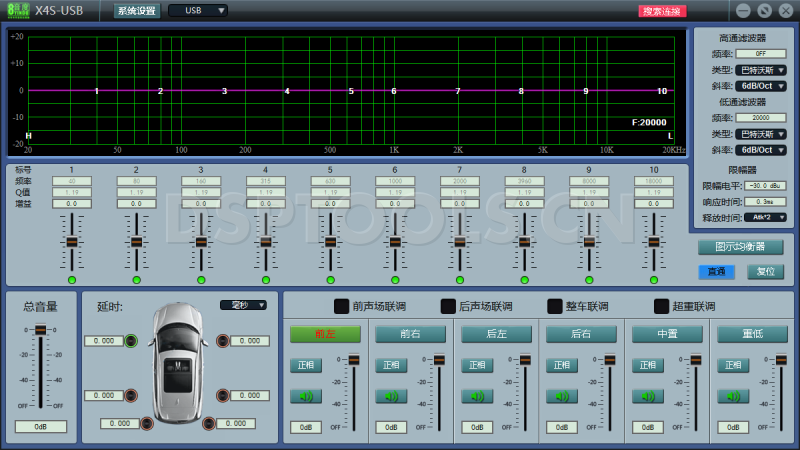Enable the 整车联调 checkbox
800x450 pixels.
click(x=555, y=306)
